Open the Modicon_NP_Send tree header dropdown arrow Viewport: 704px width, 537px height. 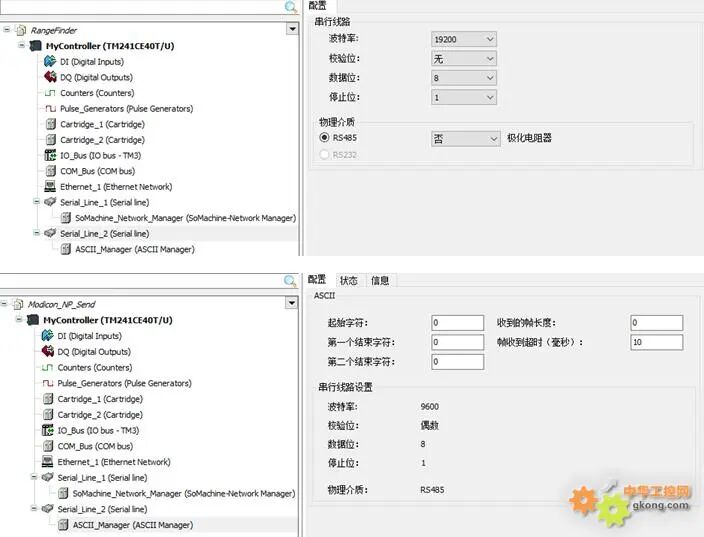291,303
